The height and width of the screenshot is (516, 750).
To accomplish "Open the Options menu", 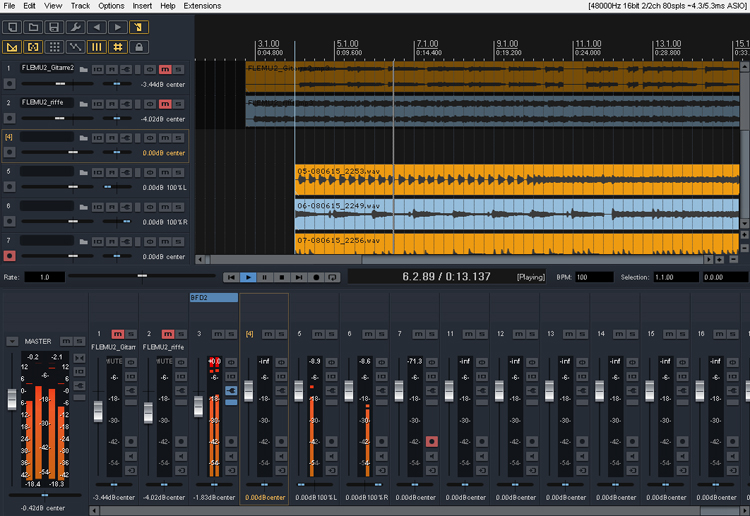I will click(111, 6).
